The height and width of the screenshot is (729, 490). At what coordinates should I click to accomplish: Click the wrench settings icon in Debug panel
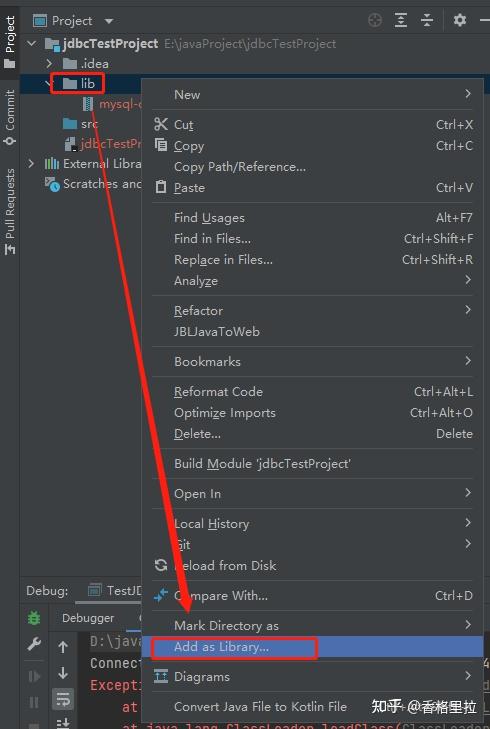tap(34, 644)
